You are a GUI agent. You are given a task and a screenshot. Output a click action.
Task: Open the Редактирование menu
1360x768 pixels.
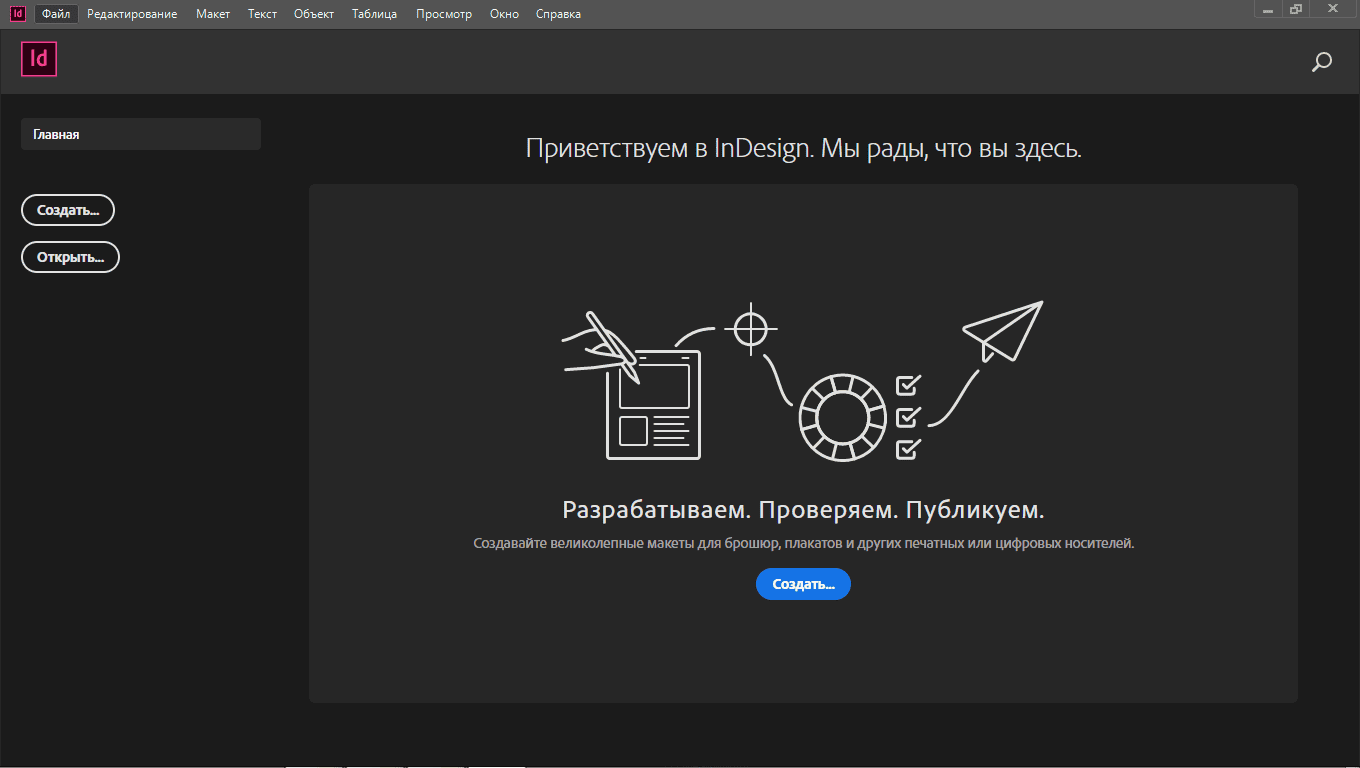[132, 14]
